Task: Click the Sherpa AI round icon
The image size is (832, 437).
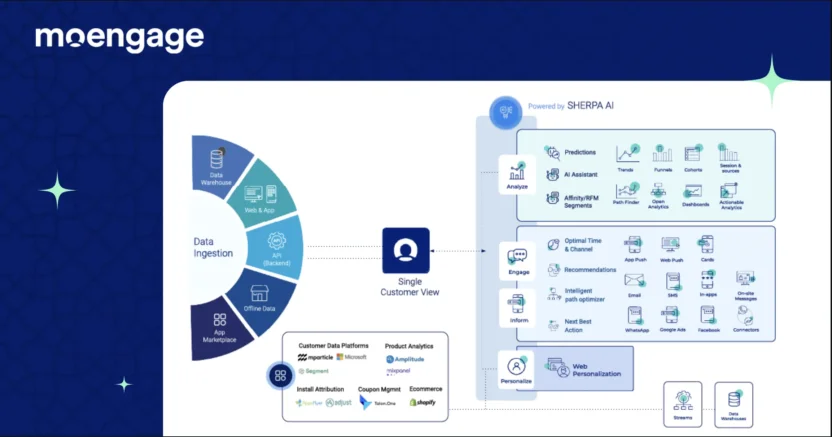Action: point(506,112)
